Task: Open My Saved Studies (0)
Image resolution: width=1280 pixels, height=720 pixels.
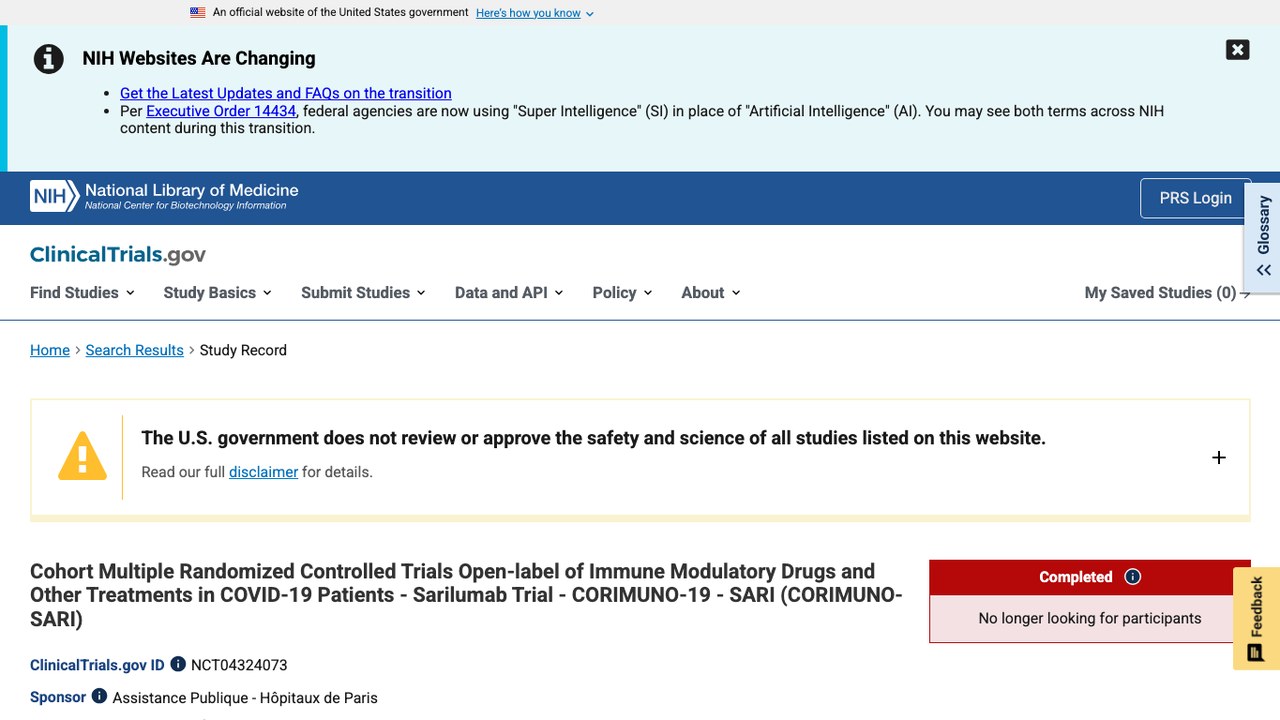Action: click(x=1167, y=293)
